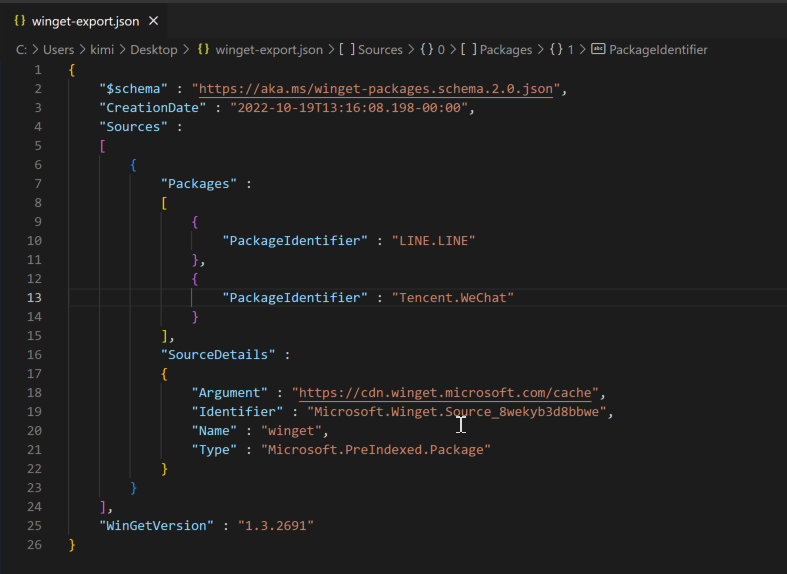The width and height of the screenshot is (787, 574).
Task: Click the "Packages" key on line 7
Action: pyautogui.click(x=198, y=184)
